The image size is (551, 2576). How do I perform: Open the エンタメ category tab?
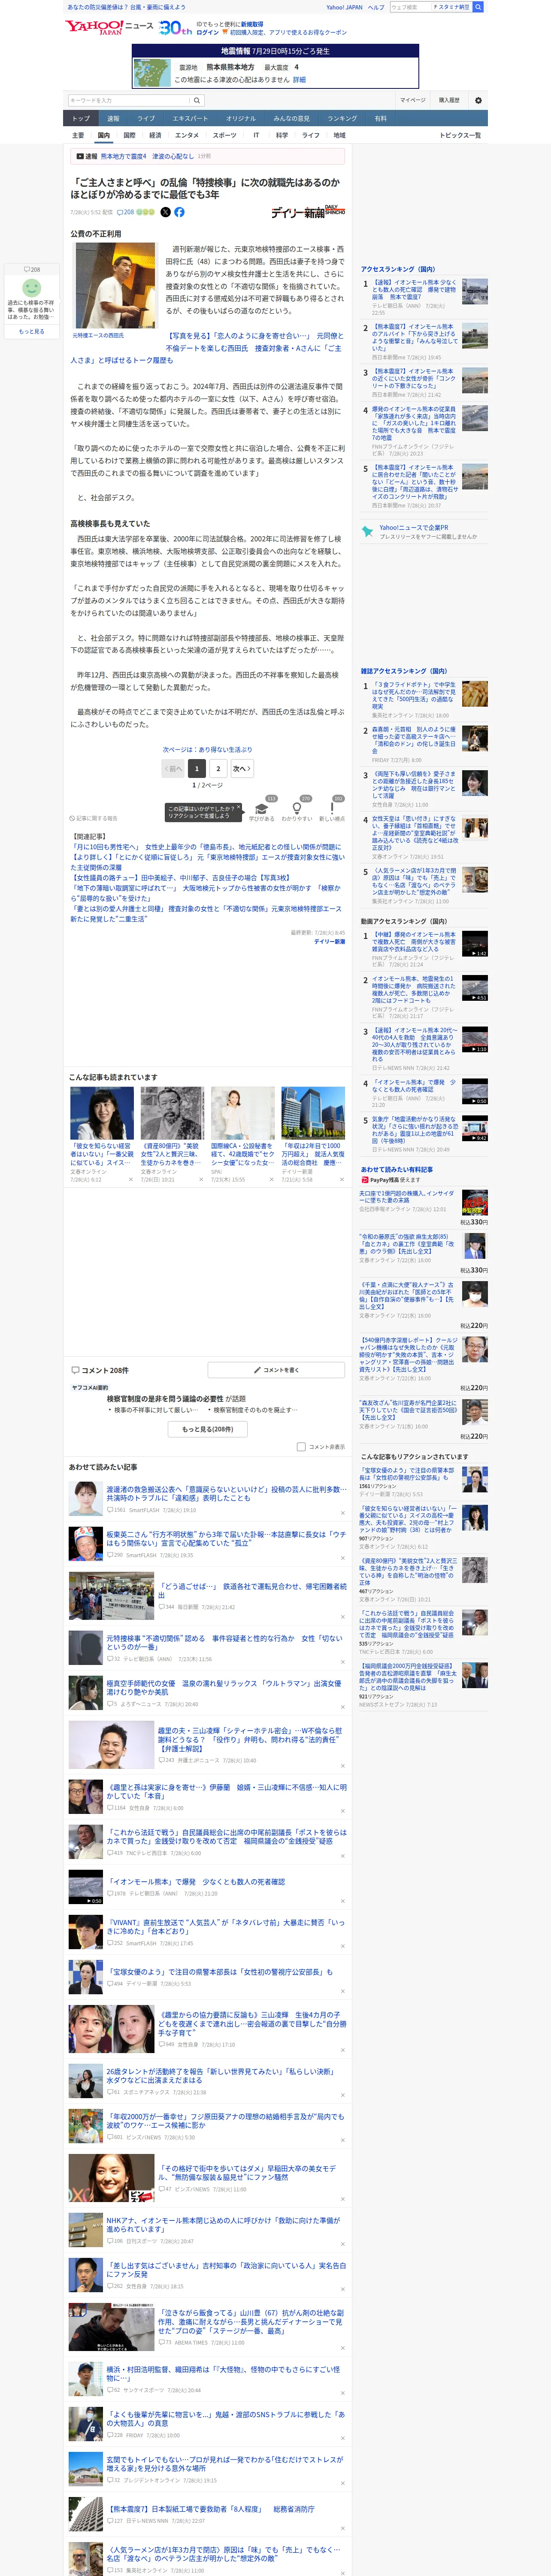pos(187,135)
